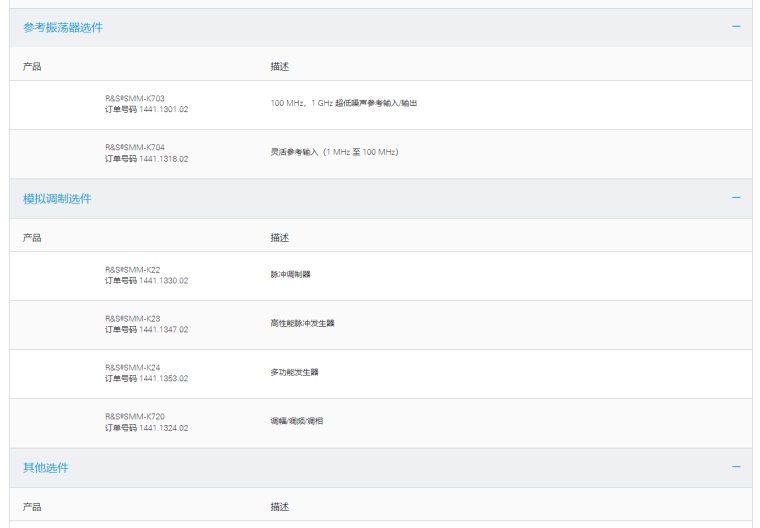
Task: Collapse 参考振荡器选件 section via minus icon
Action: point(736,27)
